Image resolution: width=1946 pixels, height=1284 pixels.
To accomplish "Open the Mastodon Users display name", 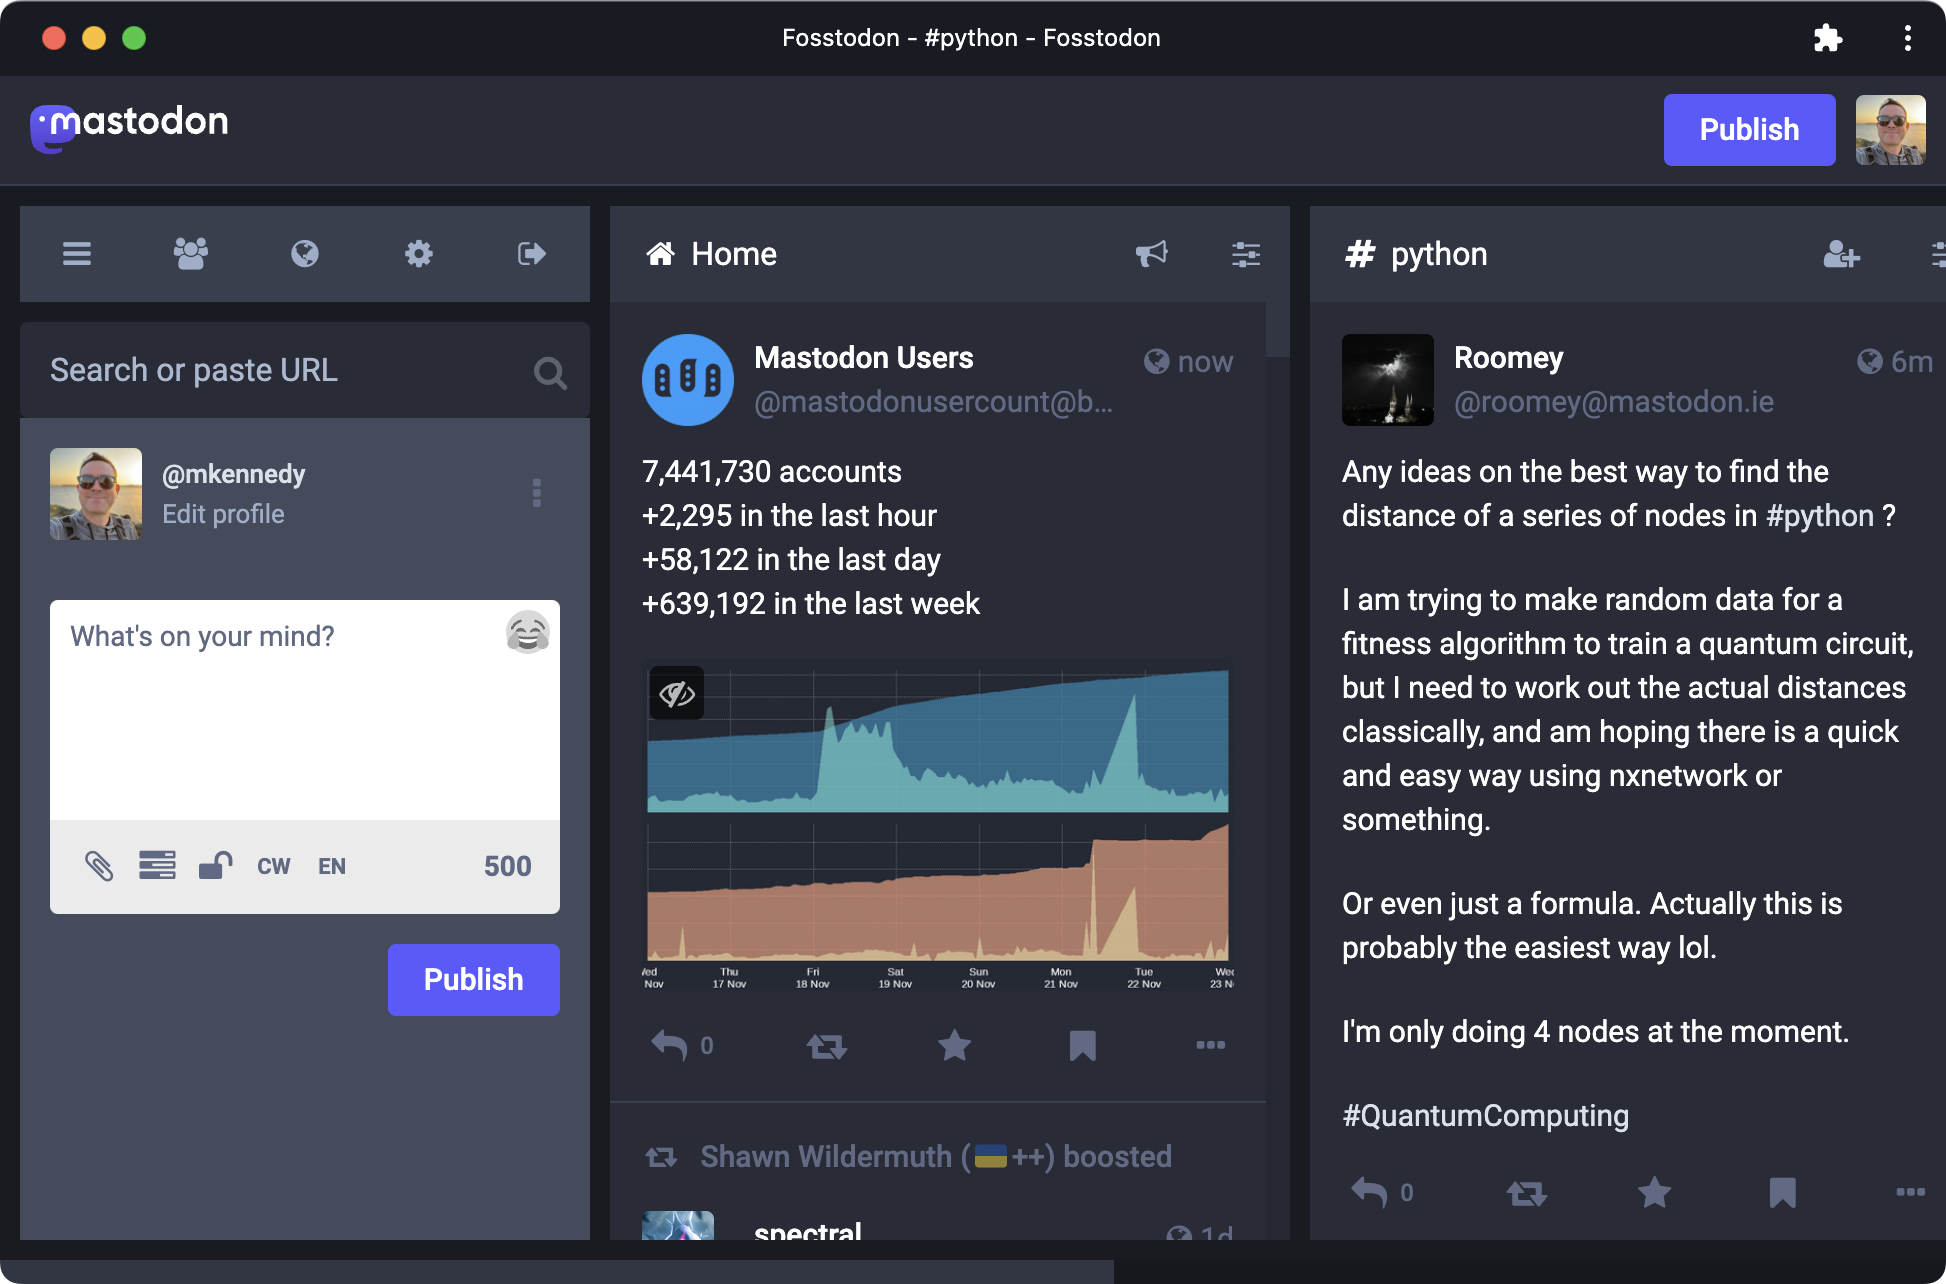I will coord(864,358).
